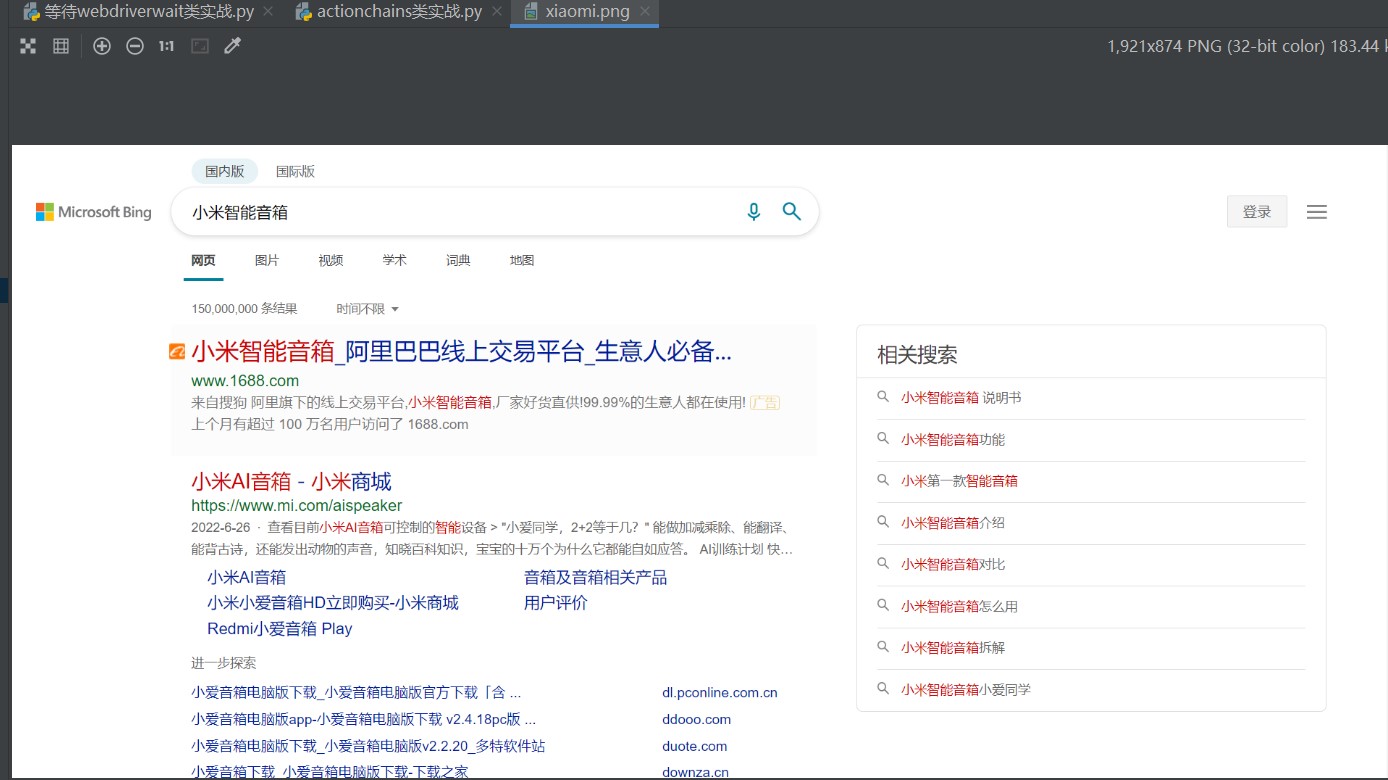
Task: Click the 小米智能音箱怎么用 related search
Action: [960, 606]
